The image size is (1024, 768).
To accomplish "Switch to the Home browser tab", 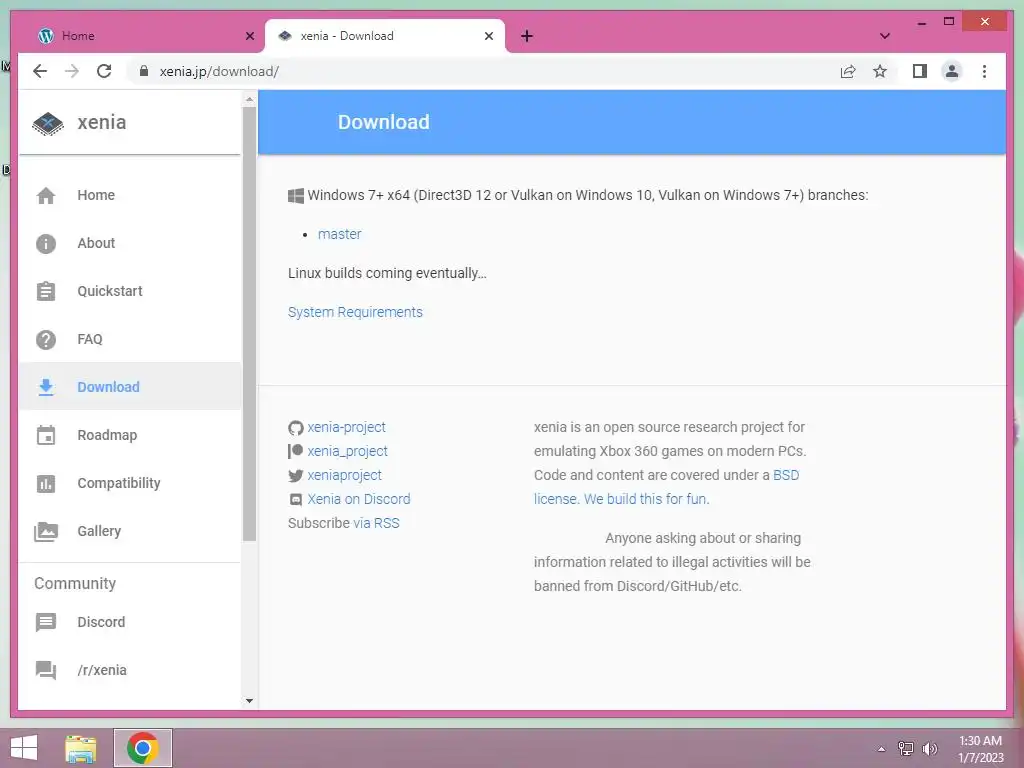I will click(x=146, y=36).
